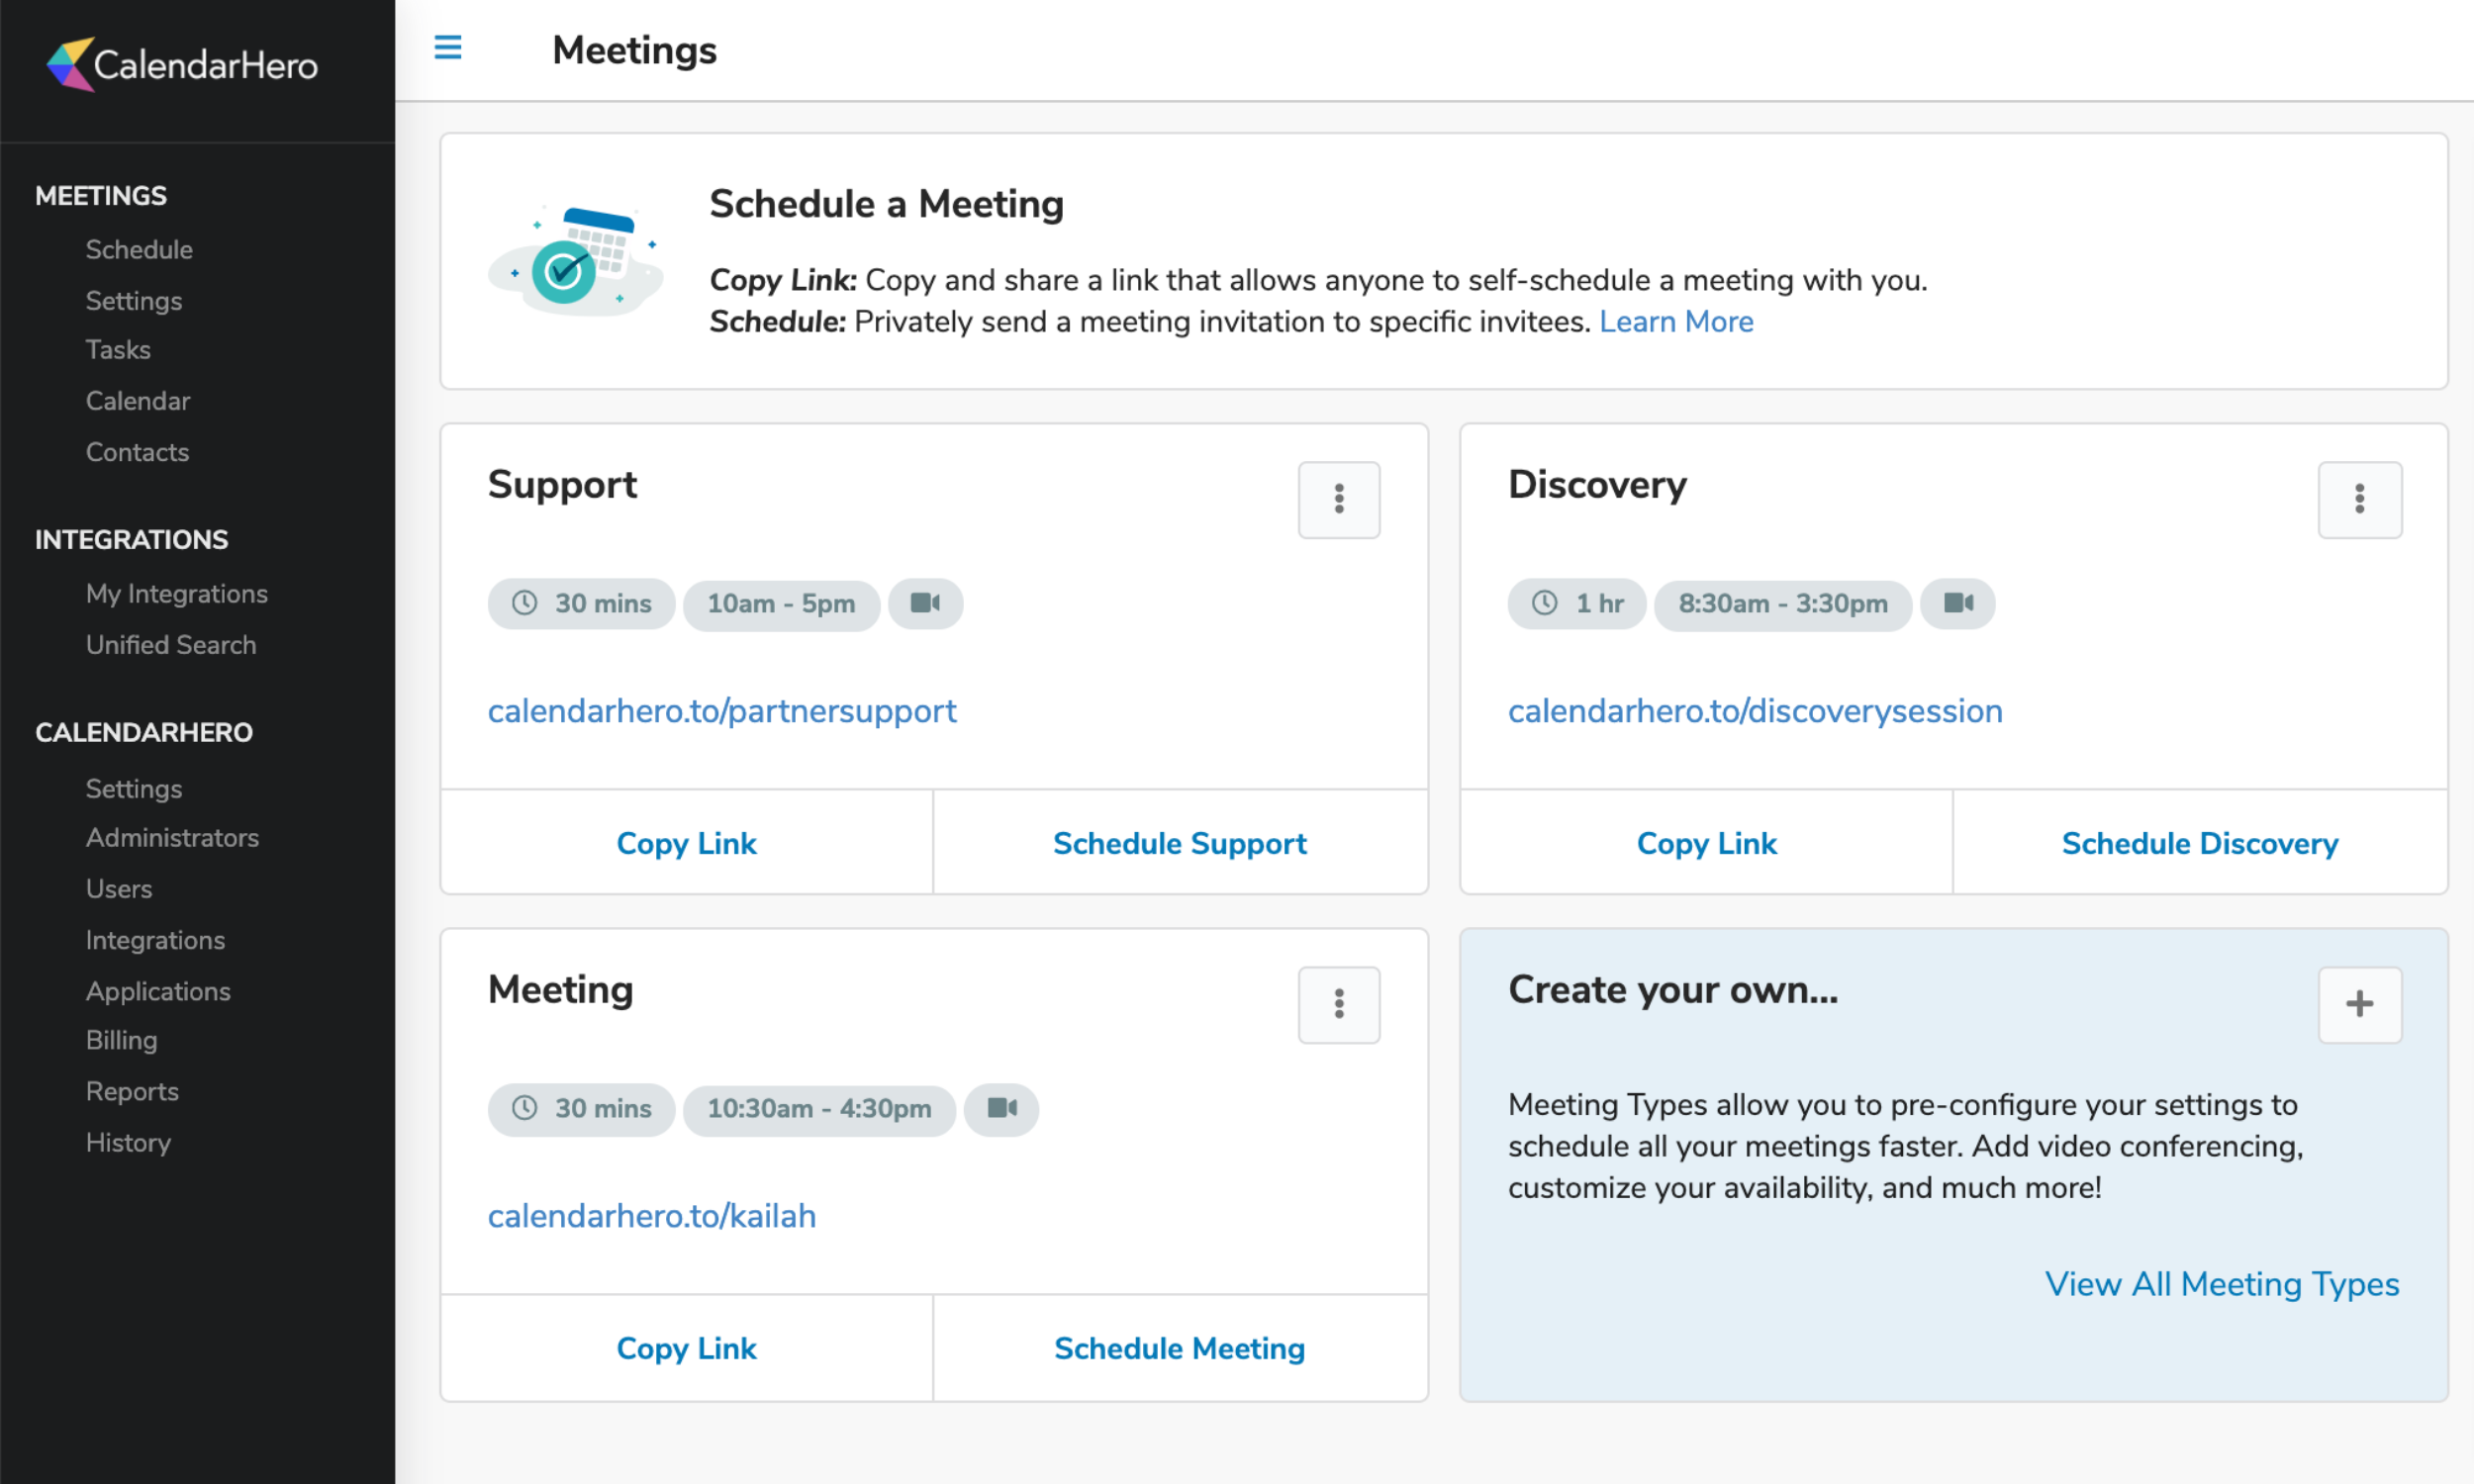The width and height of the screenshot is (2474, 1484).
Task: Click the Meeting card video camera badge
Action: click(1000, 1108)
